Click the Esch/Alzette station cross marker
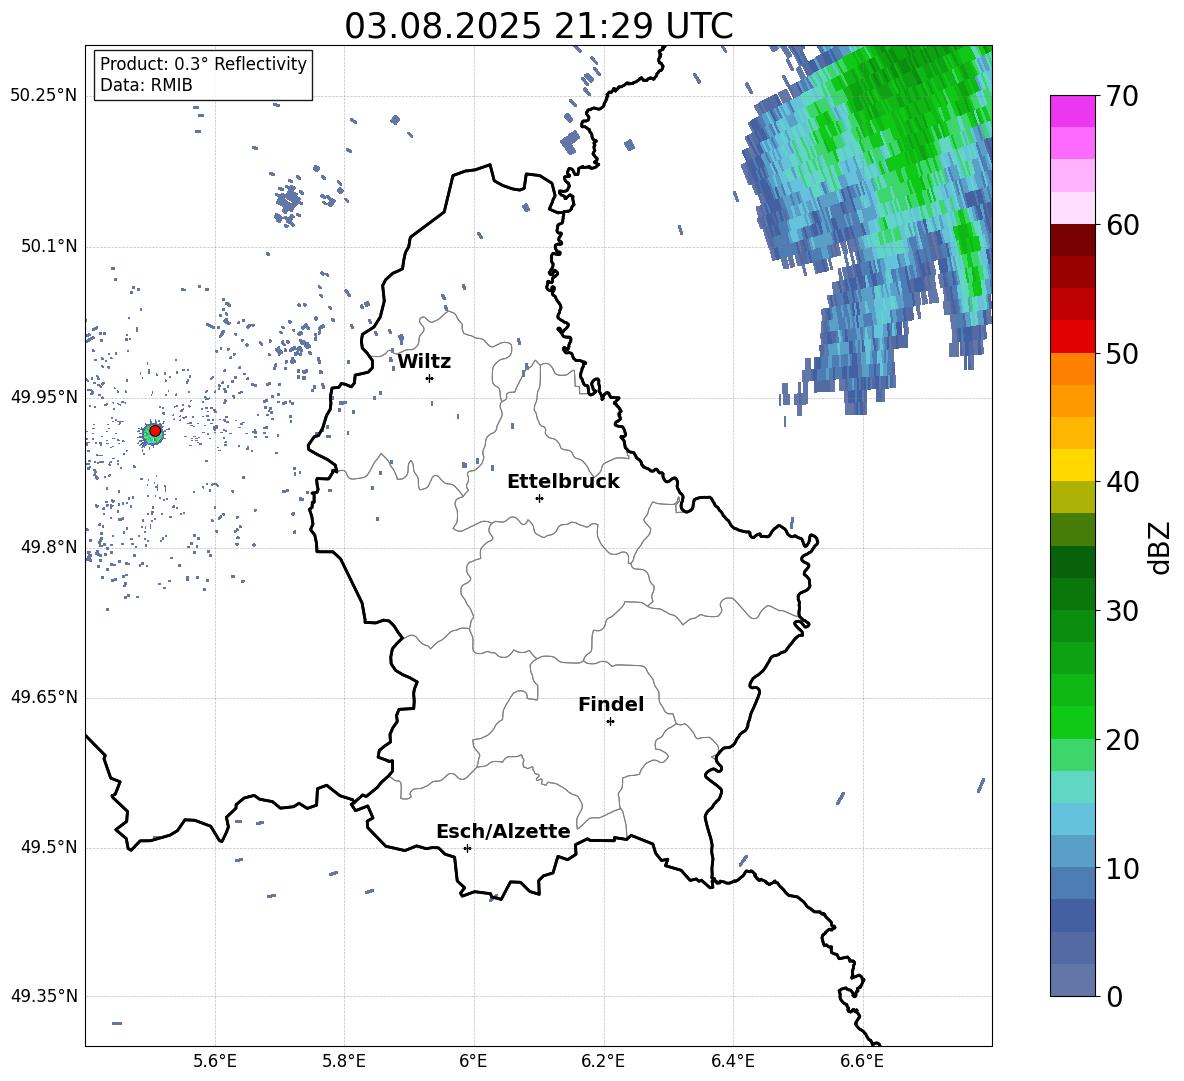Screen dimensions: 1184x1081 (x=467, y=848)
